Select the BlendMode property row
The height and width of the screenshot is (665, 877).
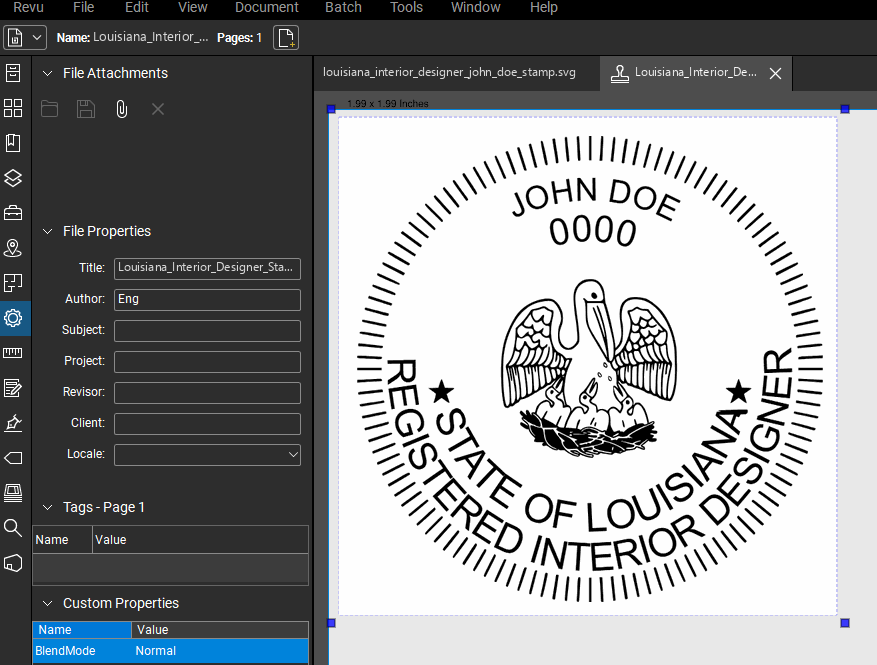click(171, 651)
